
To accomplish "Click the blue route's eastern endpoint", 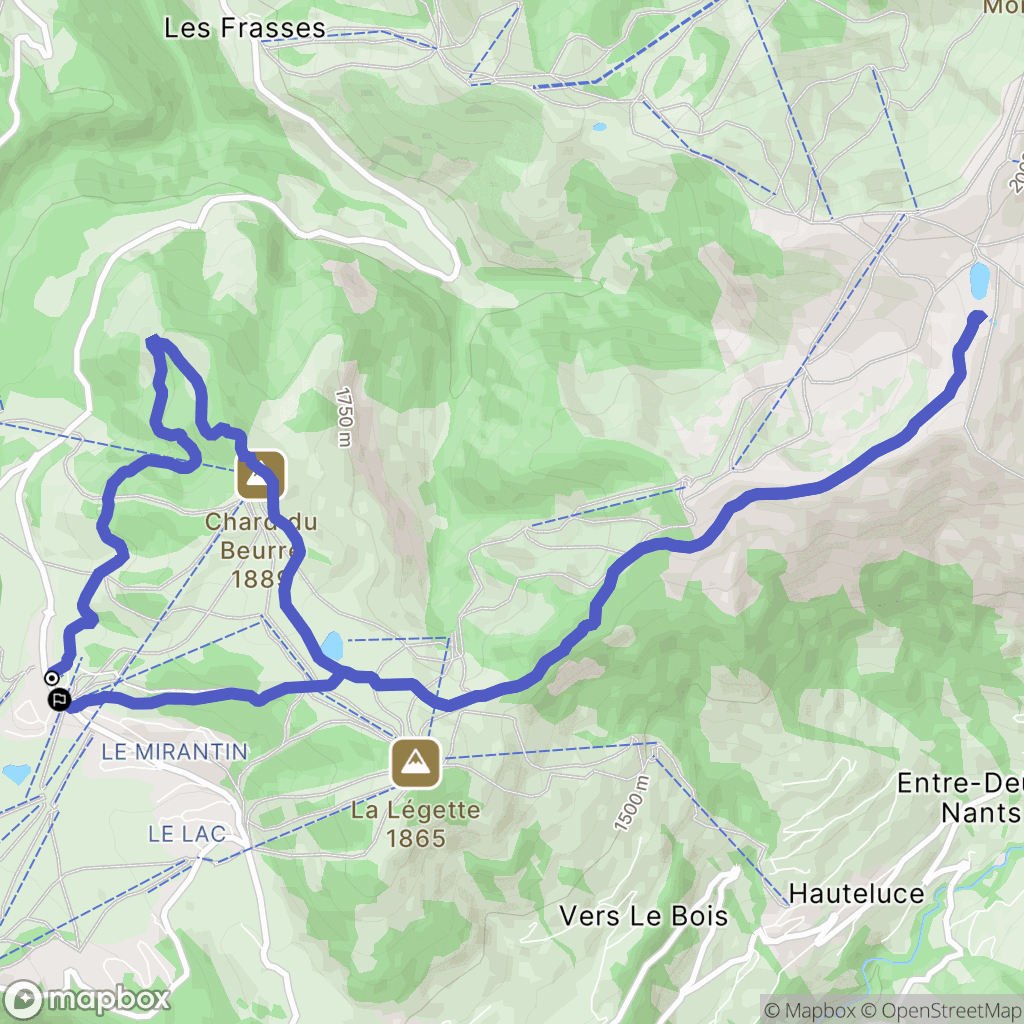I will (x=979, y=317).
